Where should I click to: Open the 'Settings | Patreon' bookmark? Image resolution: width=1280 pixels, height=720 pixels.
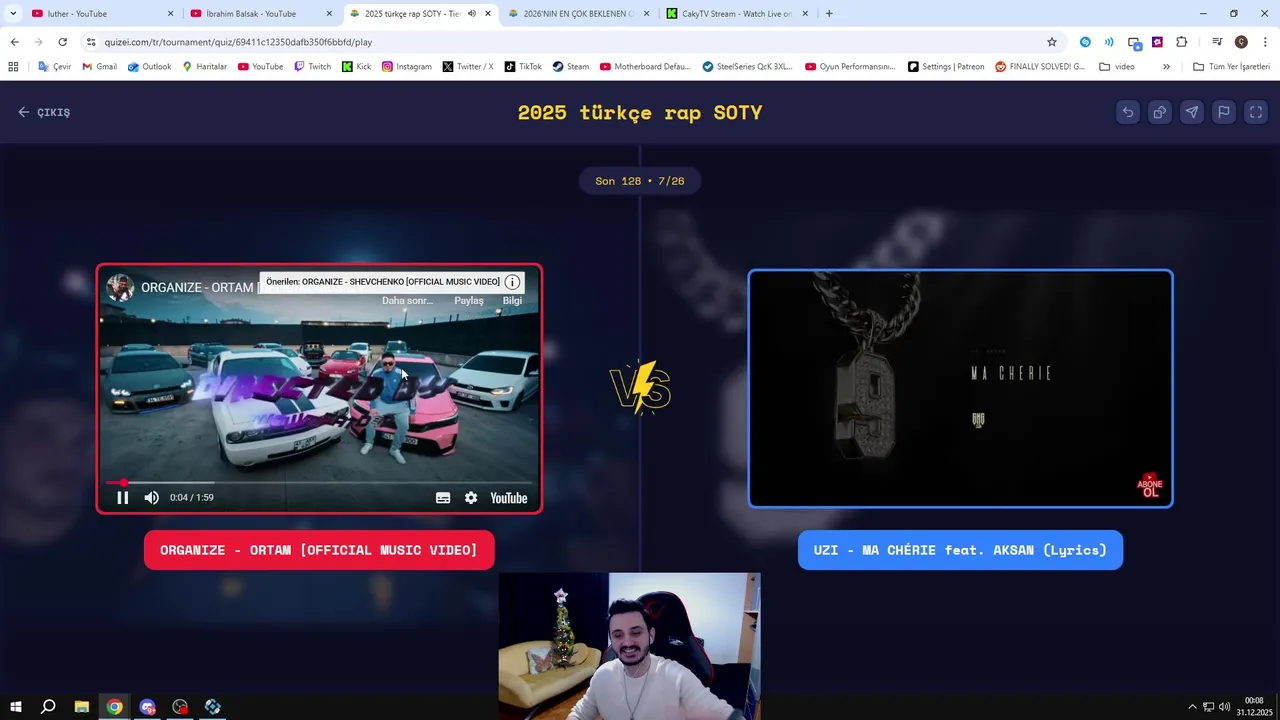click(x=946, y=67)
